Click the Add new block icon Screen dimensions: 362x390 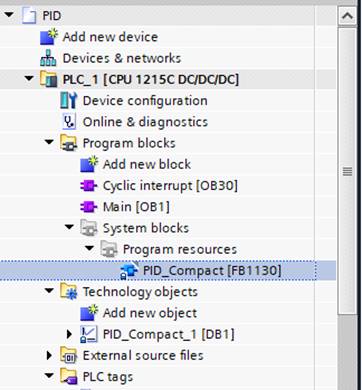(89, 164)
